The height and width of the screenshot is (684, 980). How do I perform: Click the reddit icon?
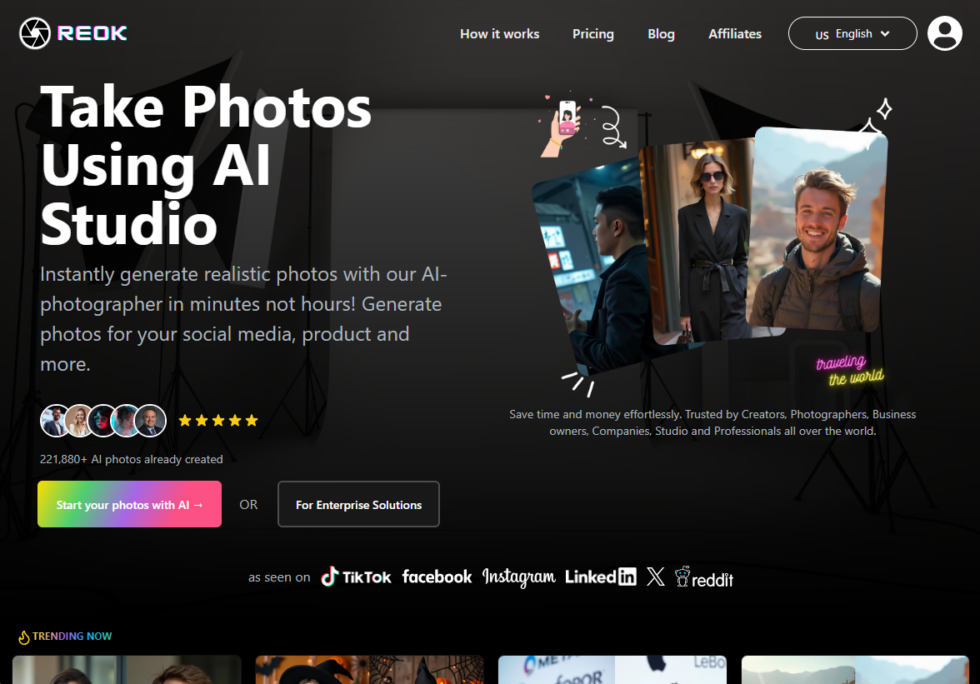click(x=703, y=576)
